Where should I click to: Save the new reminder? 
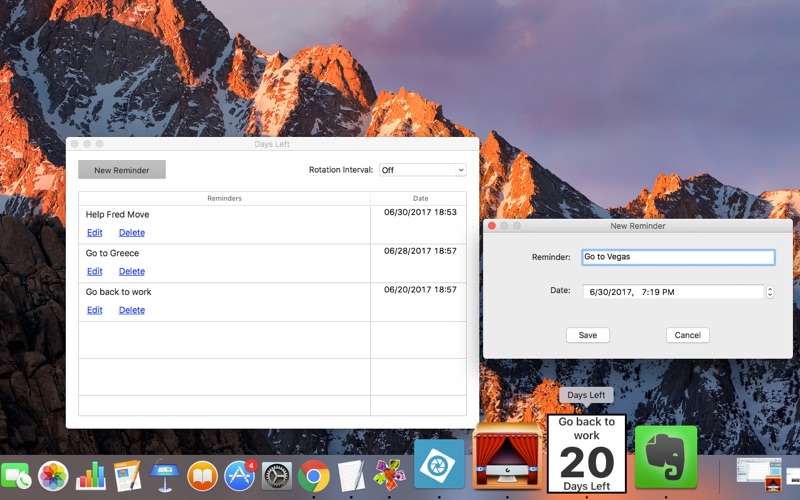pos(588,335)
